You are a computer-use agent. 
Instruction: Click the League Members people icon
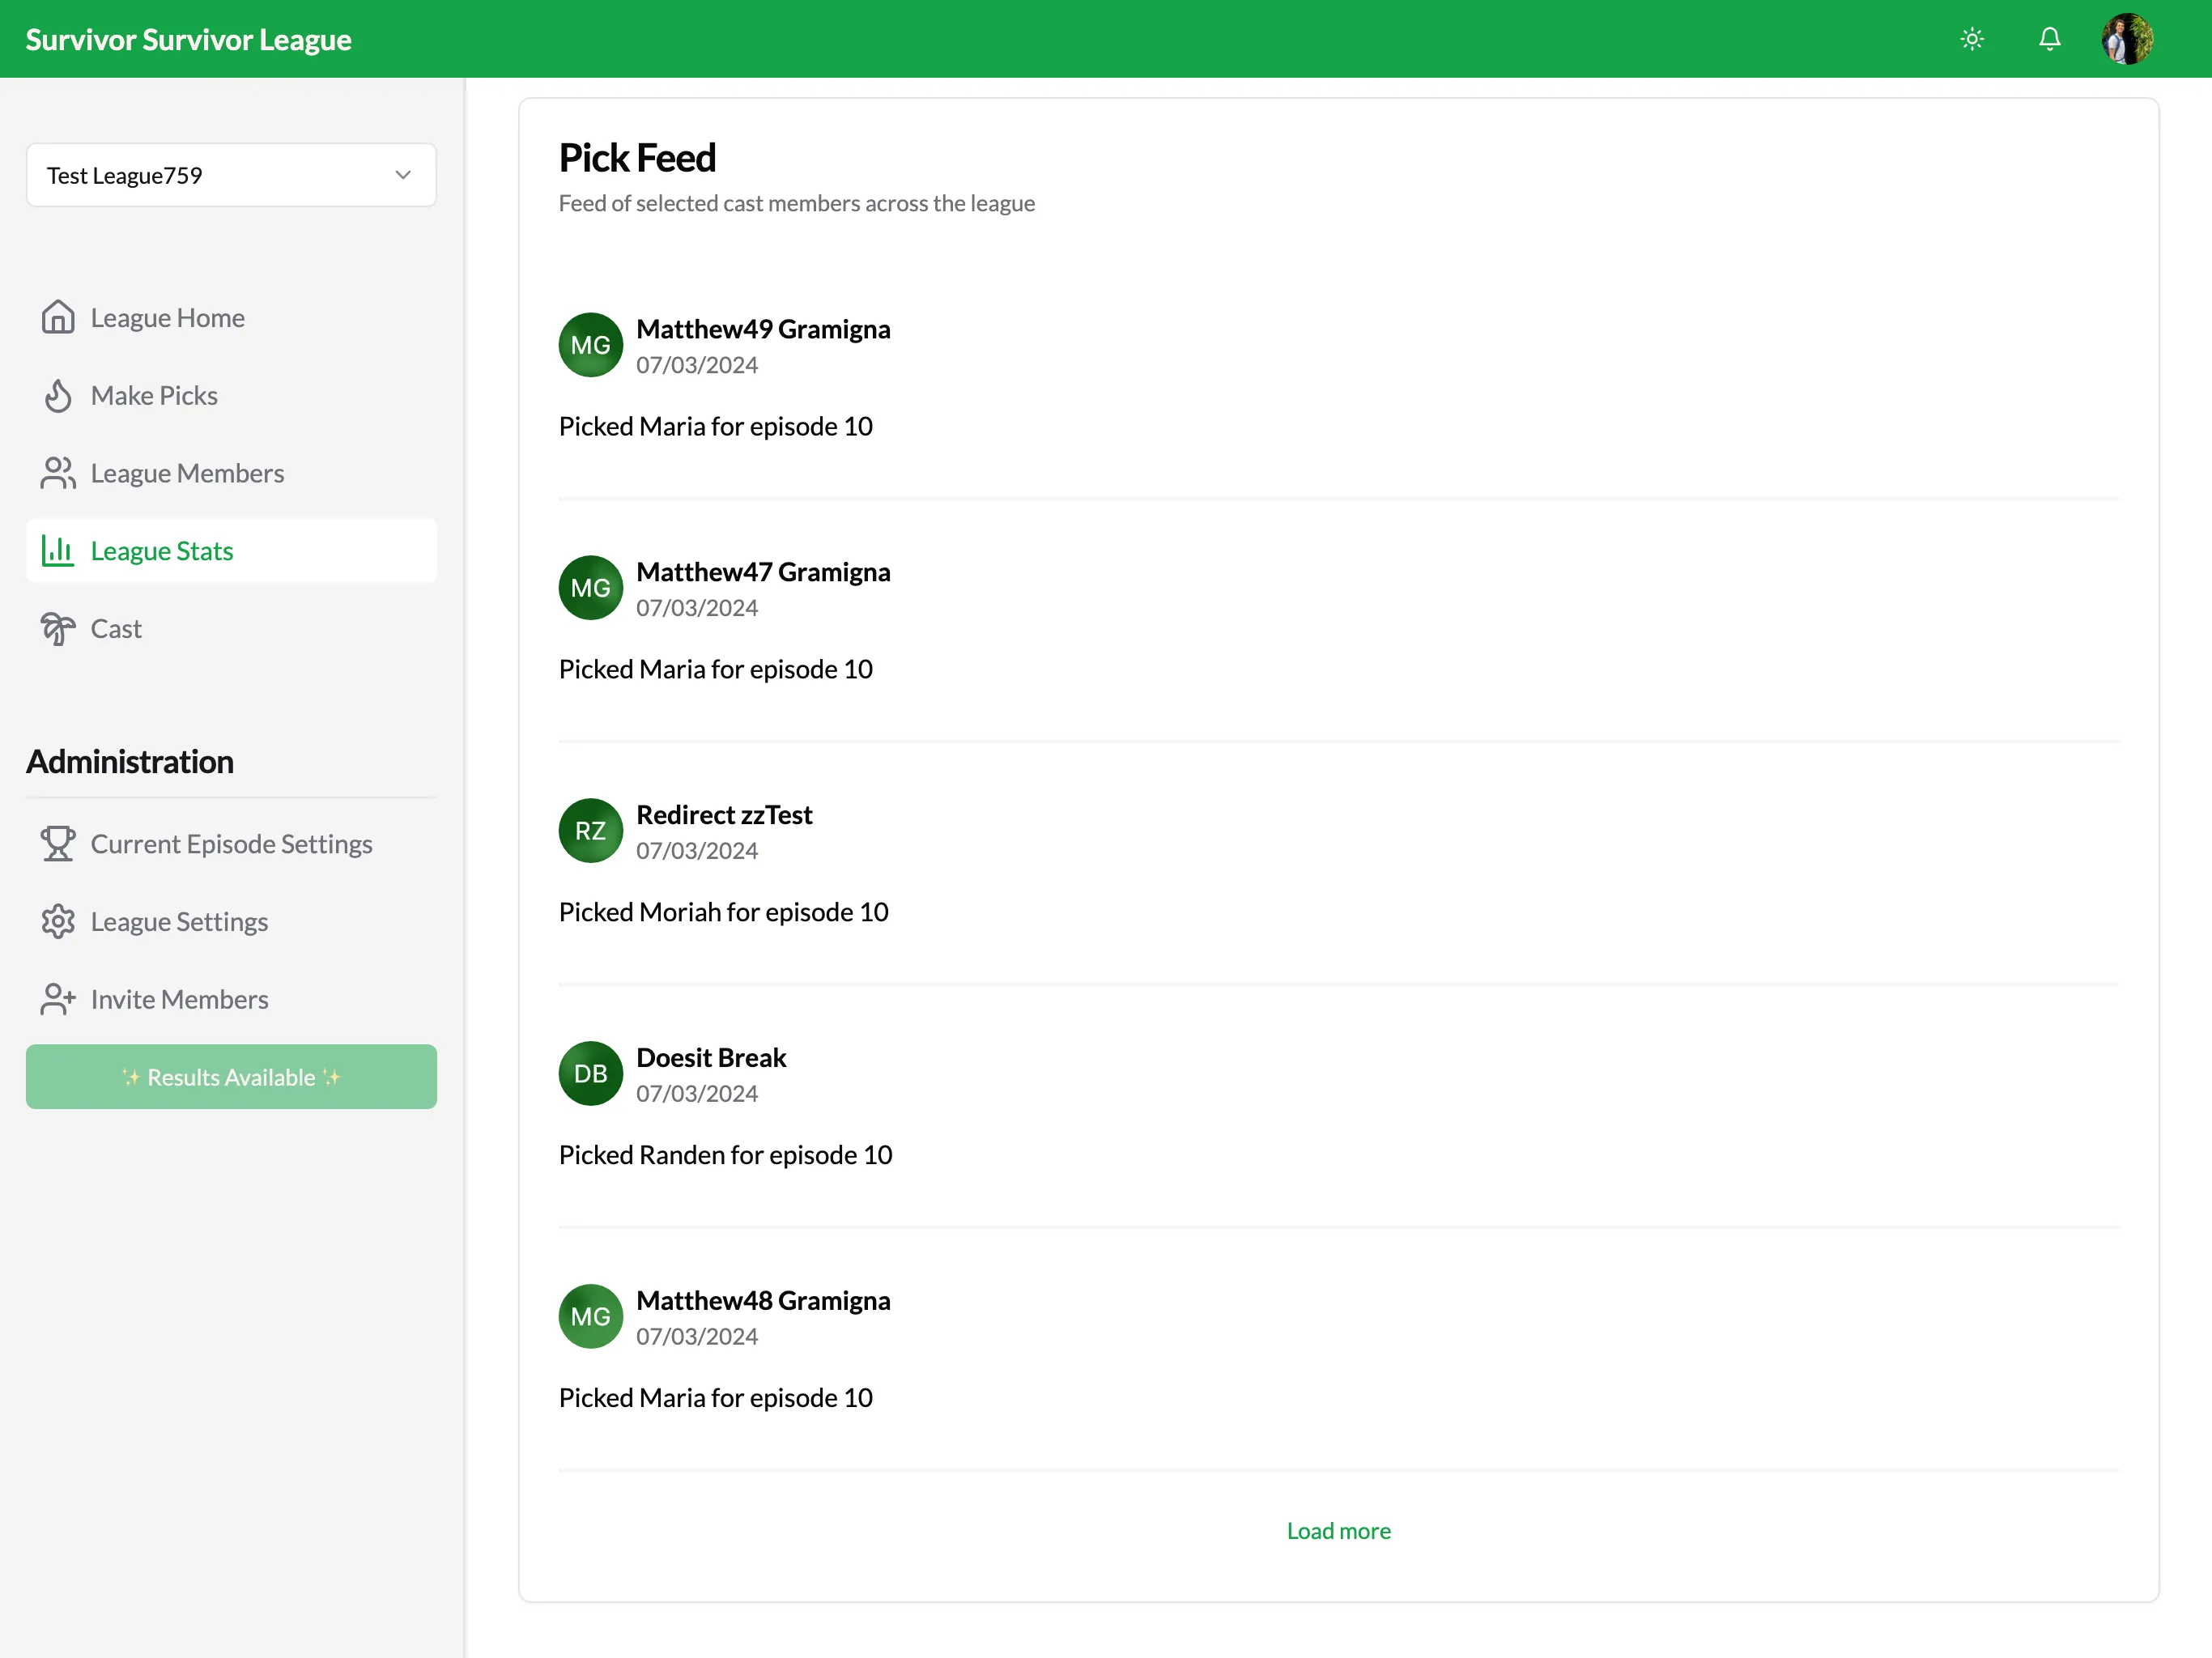click(56, 472)
